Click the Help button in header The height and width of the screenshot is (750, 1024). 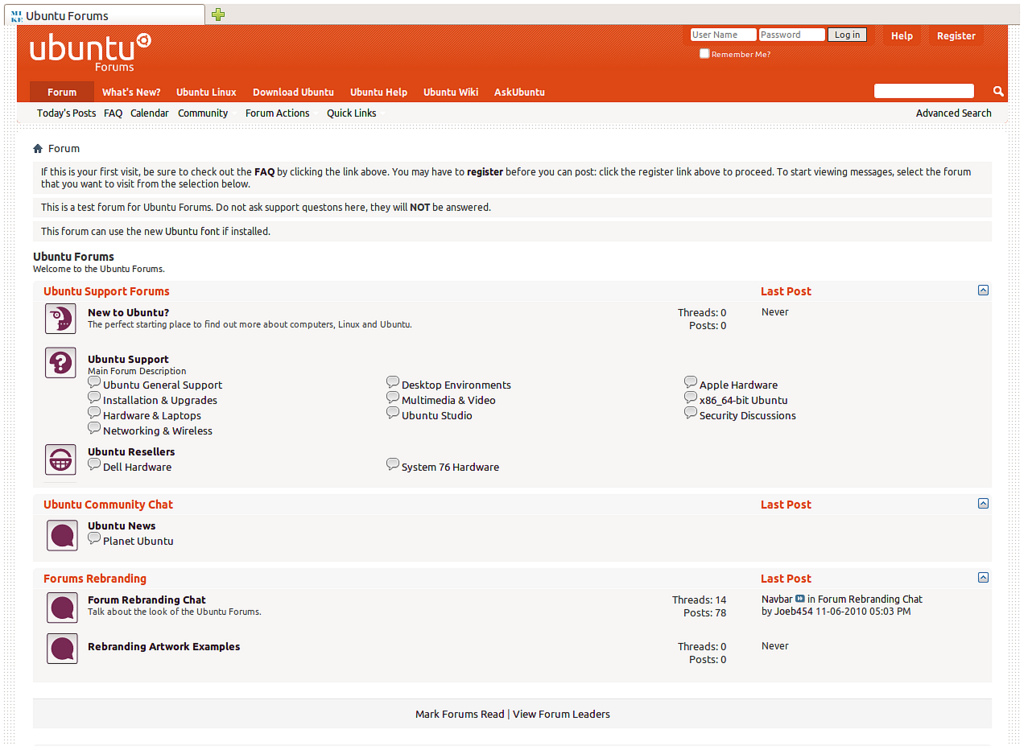click(901, 36)
